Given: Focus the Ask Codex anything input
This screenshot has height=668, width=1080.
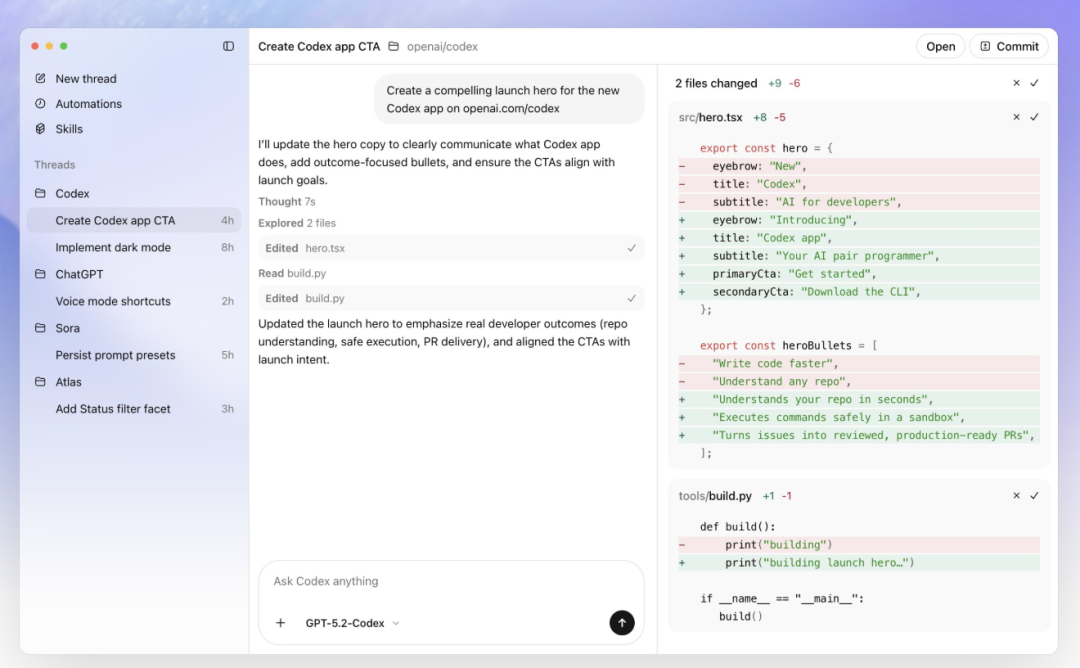Looking at the screenshot, I should click(x=451, y=581).
